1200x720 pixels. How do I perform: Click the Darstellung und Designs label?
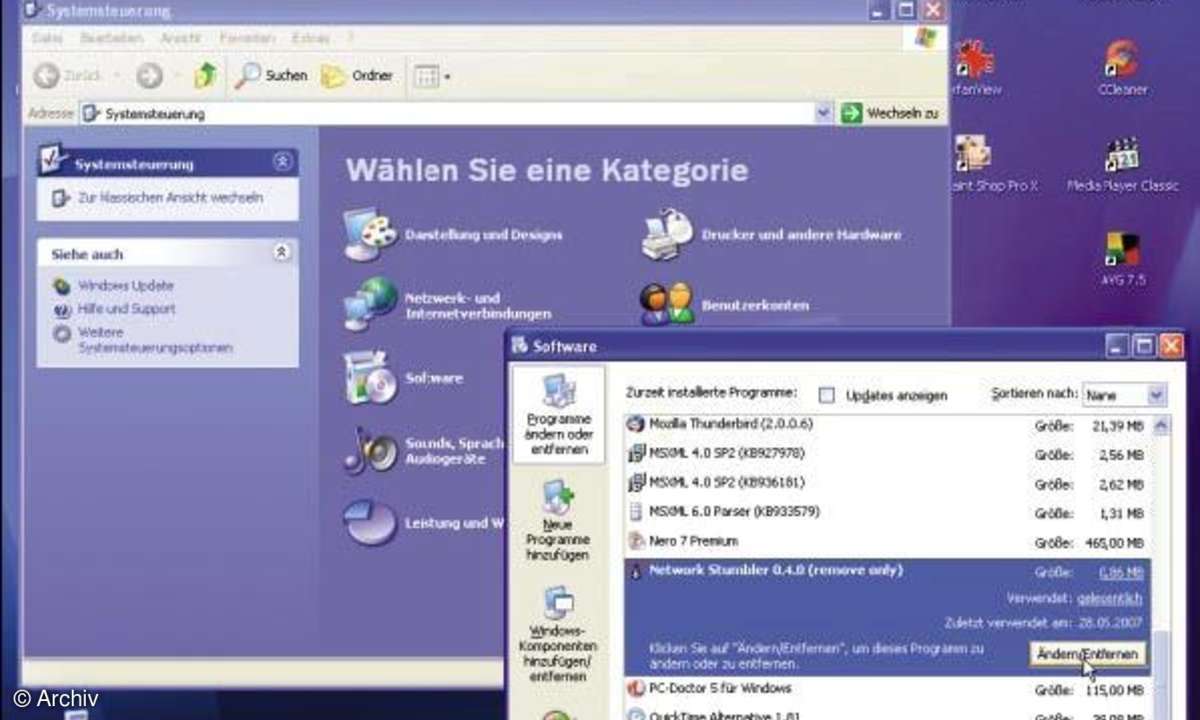483,235
